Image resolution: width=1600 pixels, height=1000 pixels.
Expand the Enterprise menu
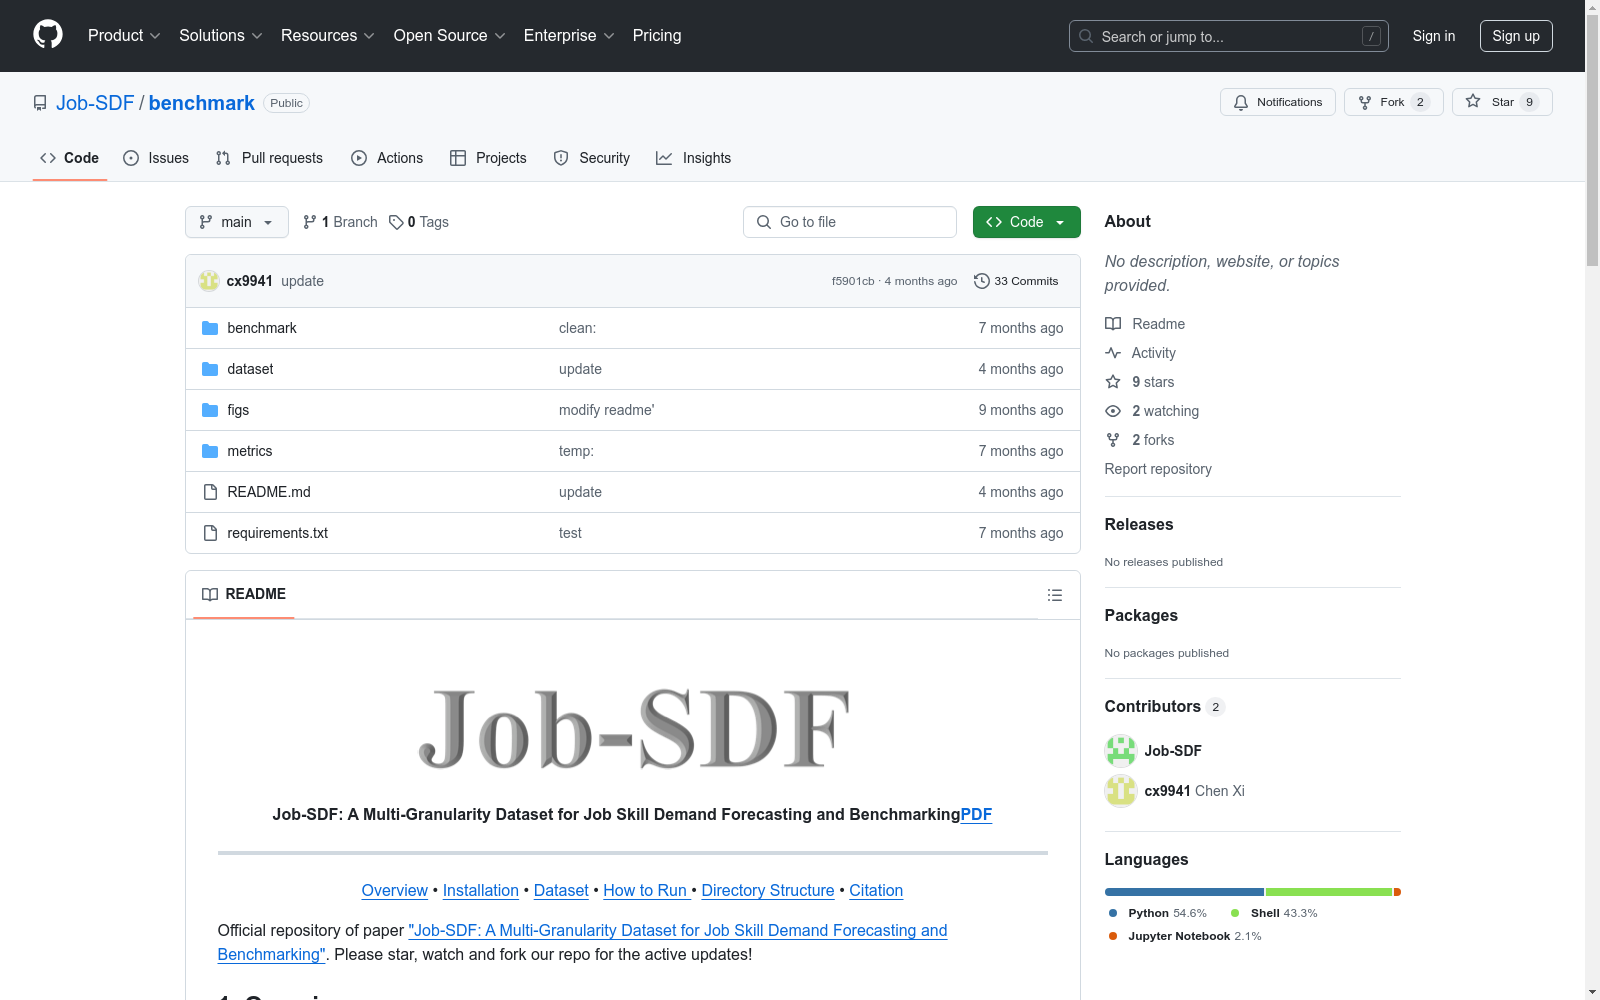(569, 35)
